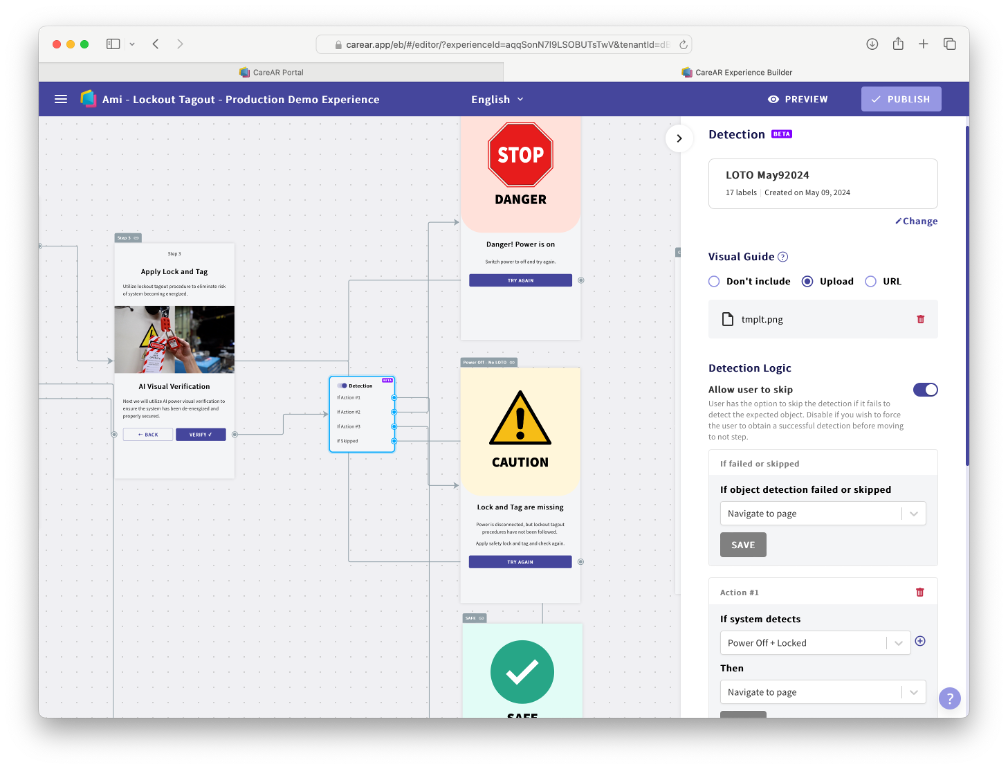Open the English language dropdown
The width and height of the screenshot is (1008, 770).
coord(497,99)
